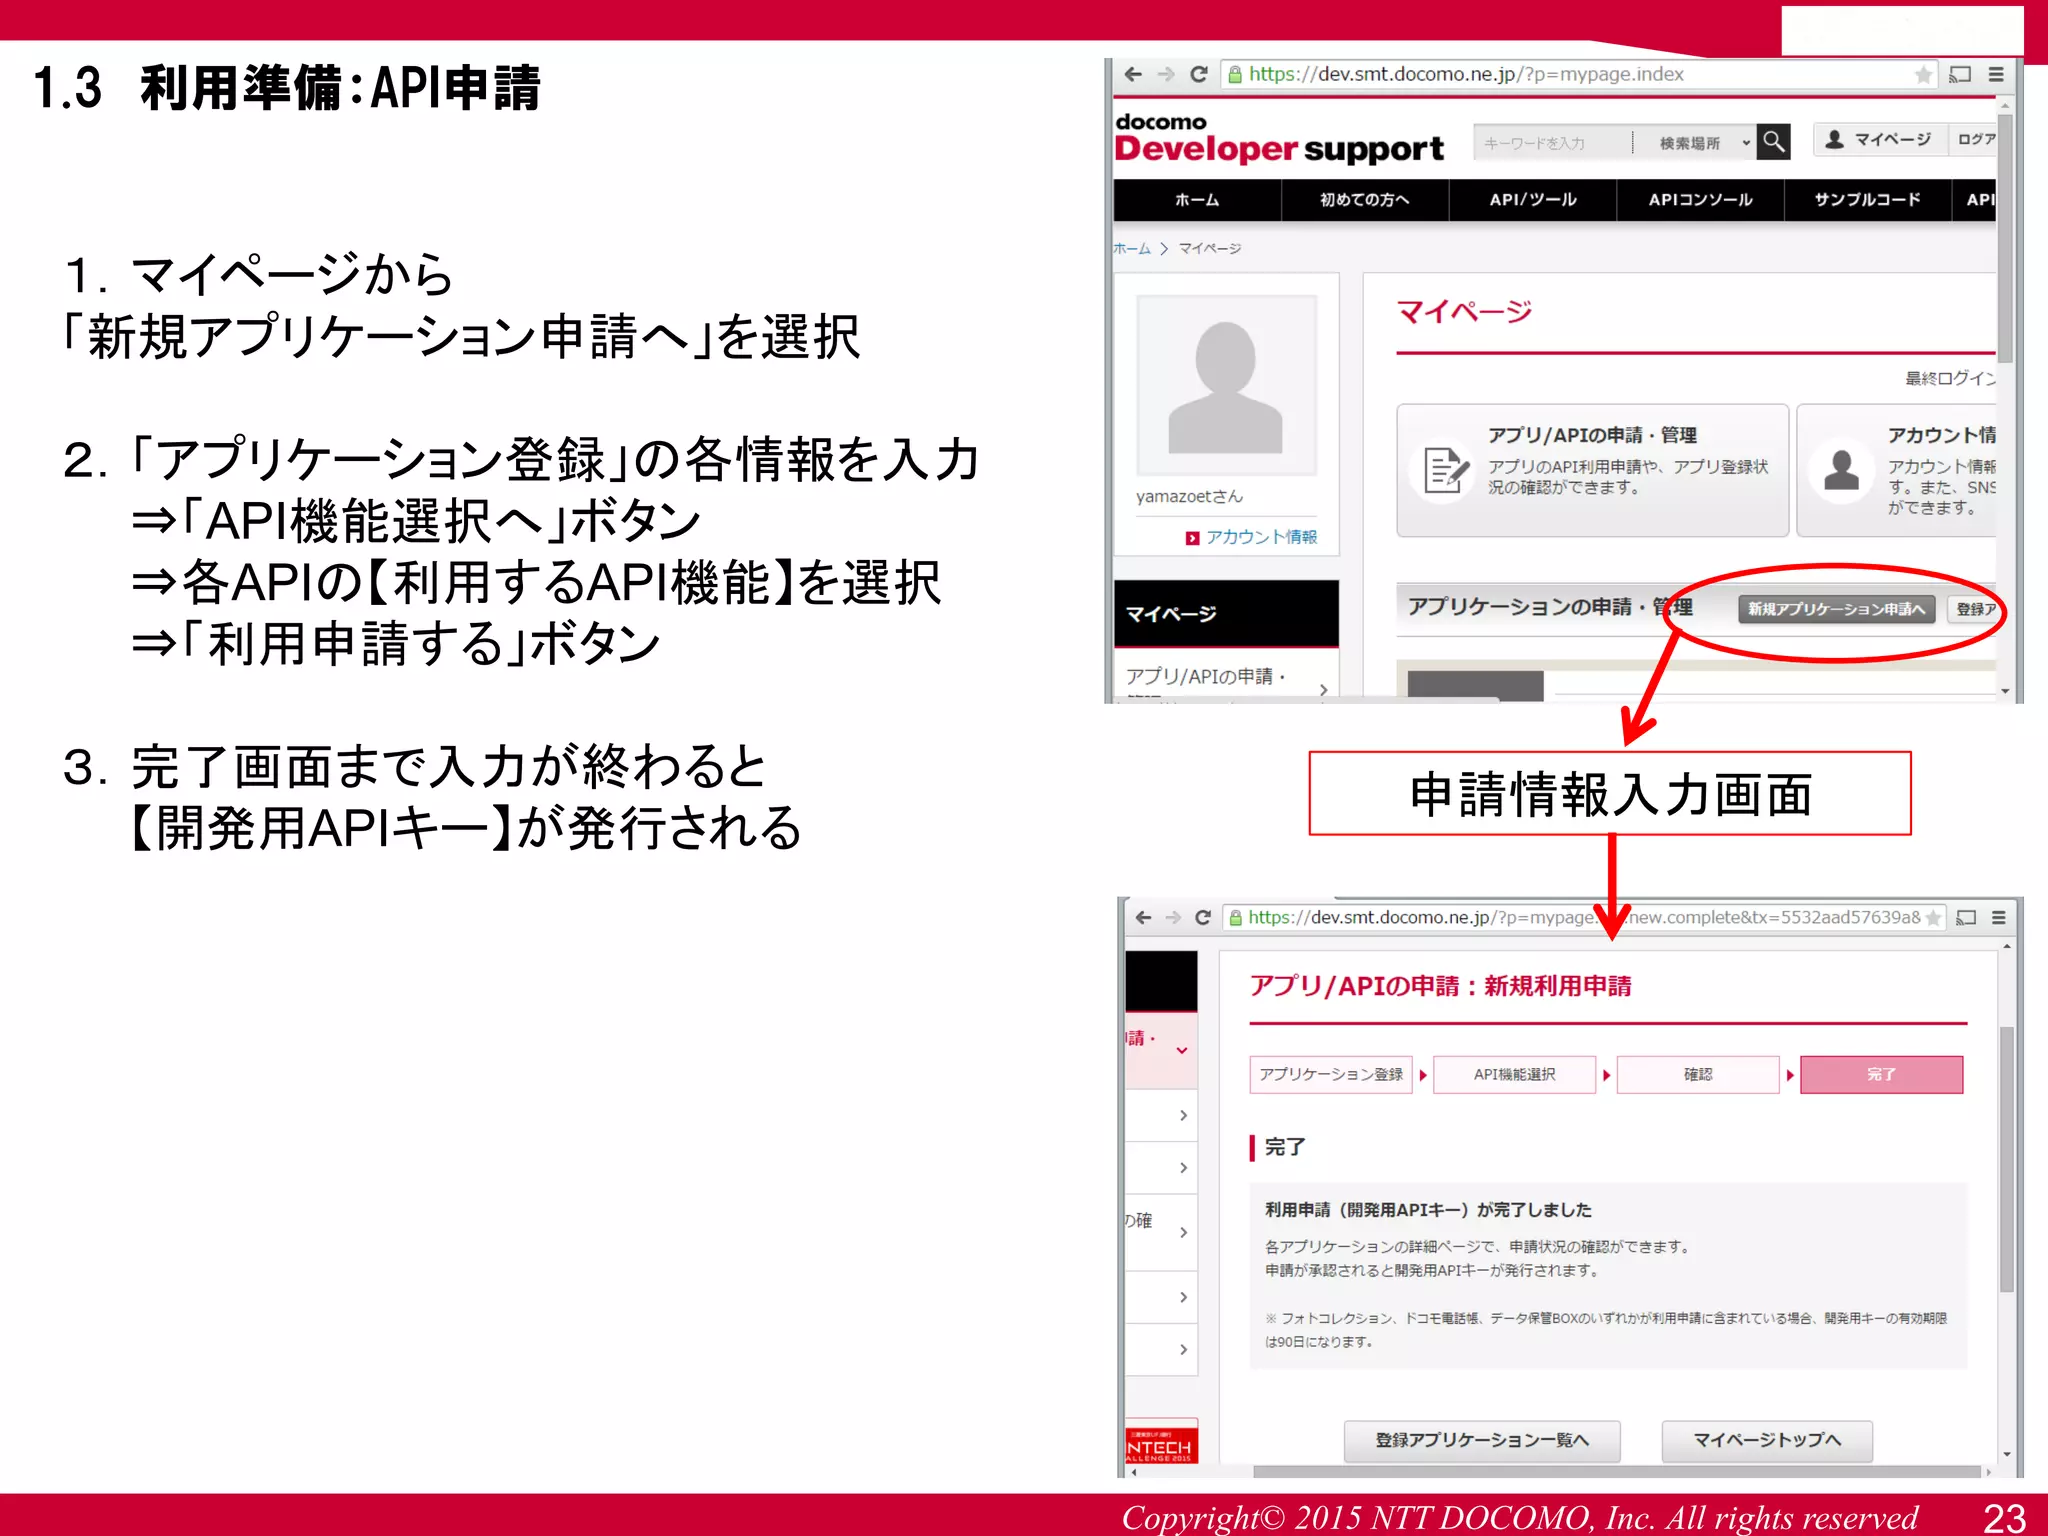
Task: Click the forward arrow in the bottom browser window
Action: pyautogui.click(x=1173, y=917)
